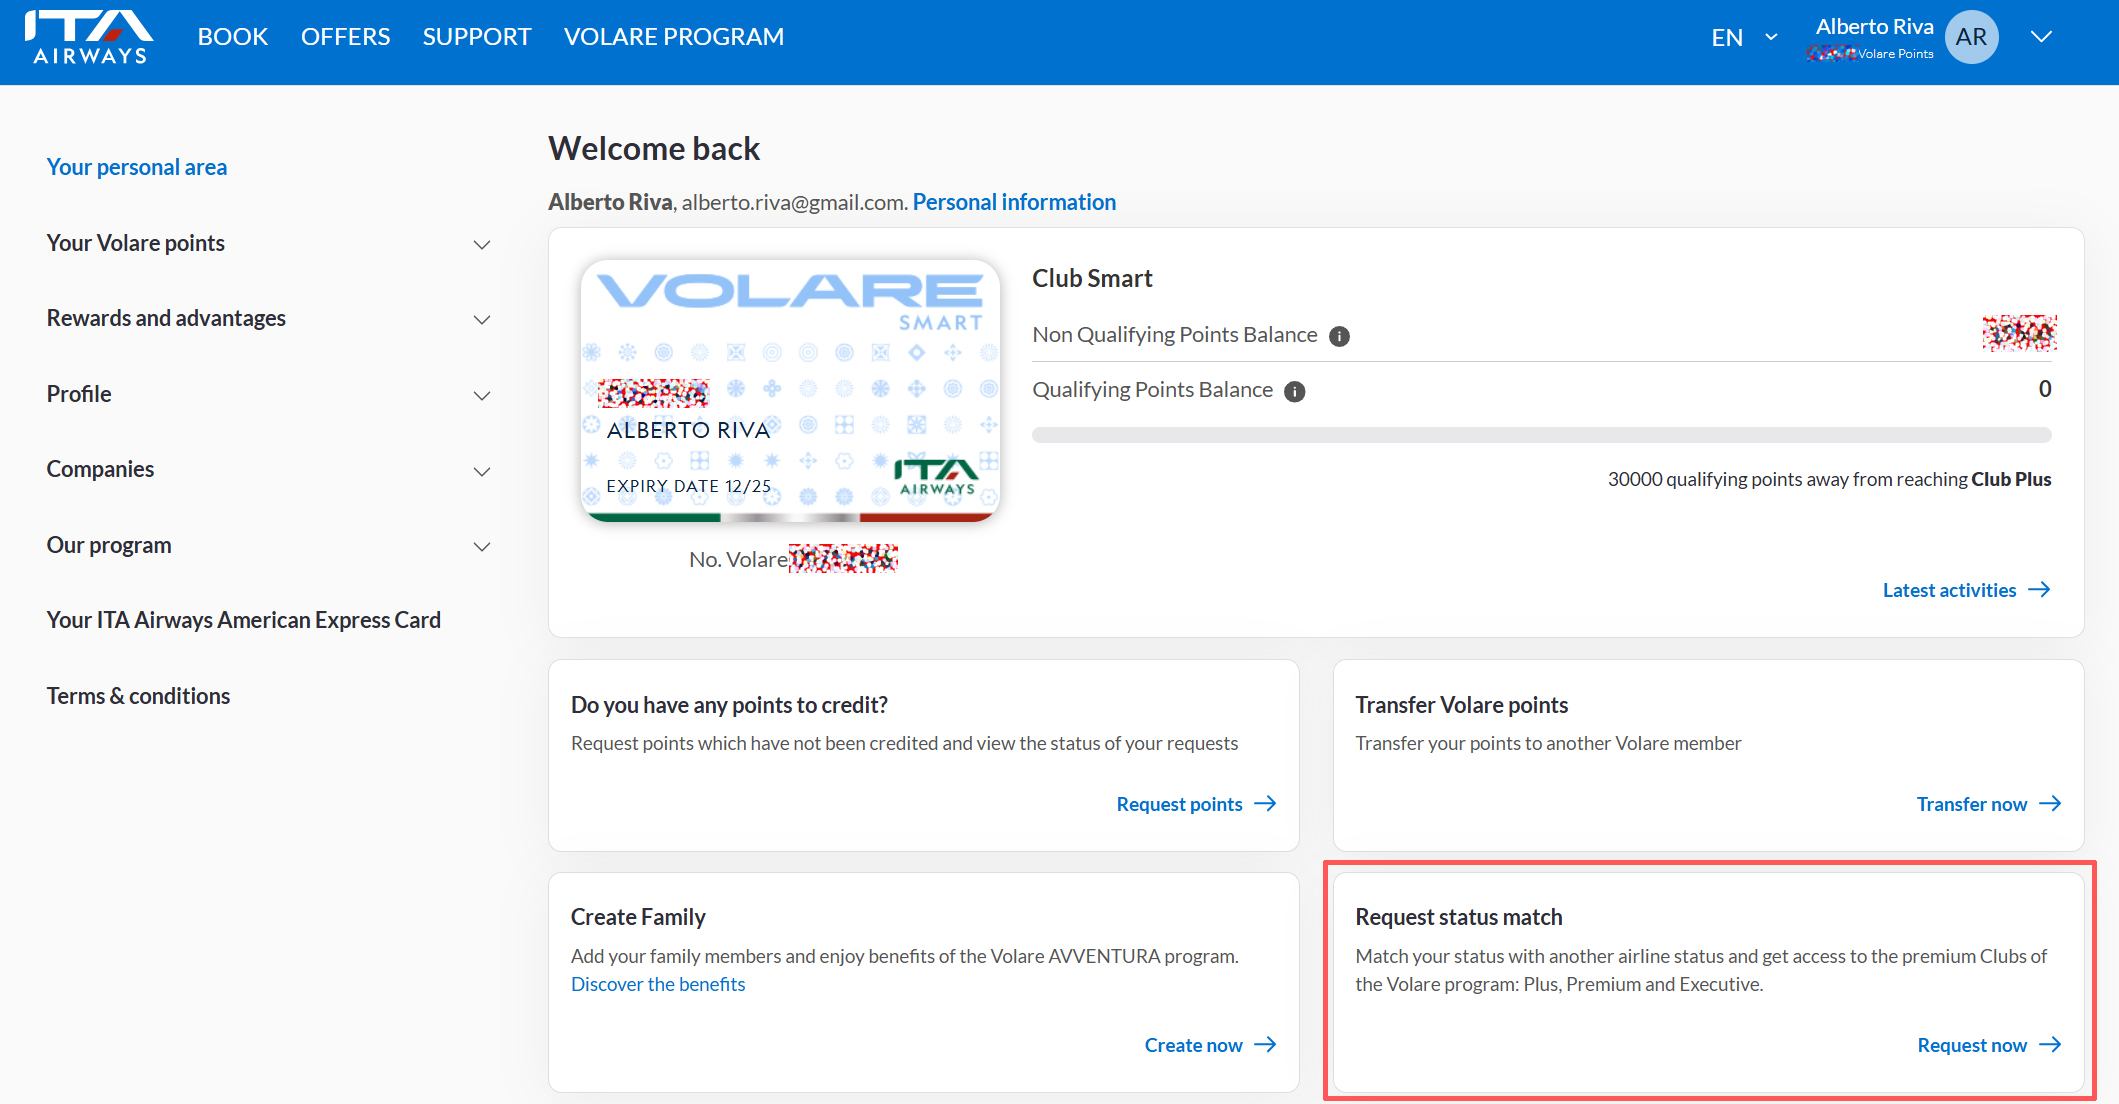
Task: Click the Volare Smart membership card
Action: (790, 391)
